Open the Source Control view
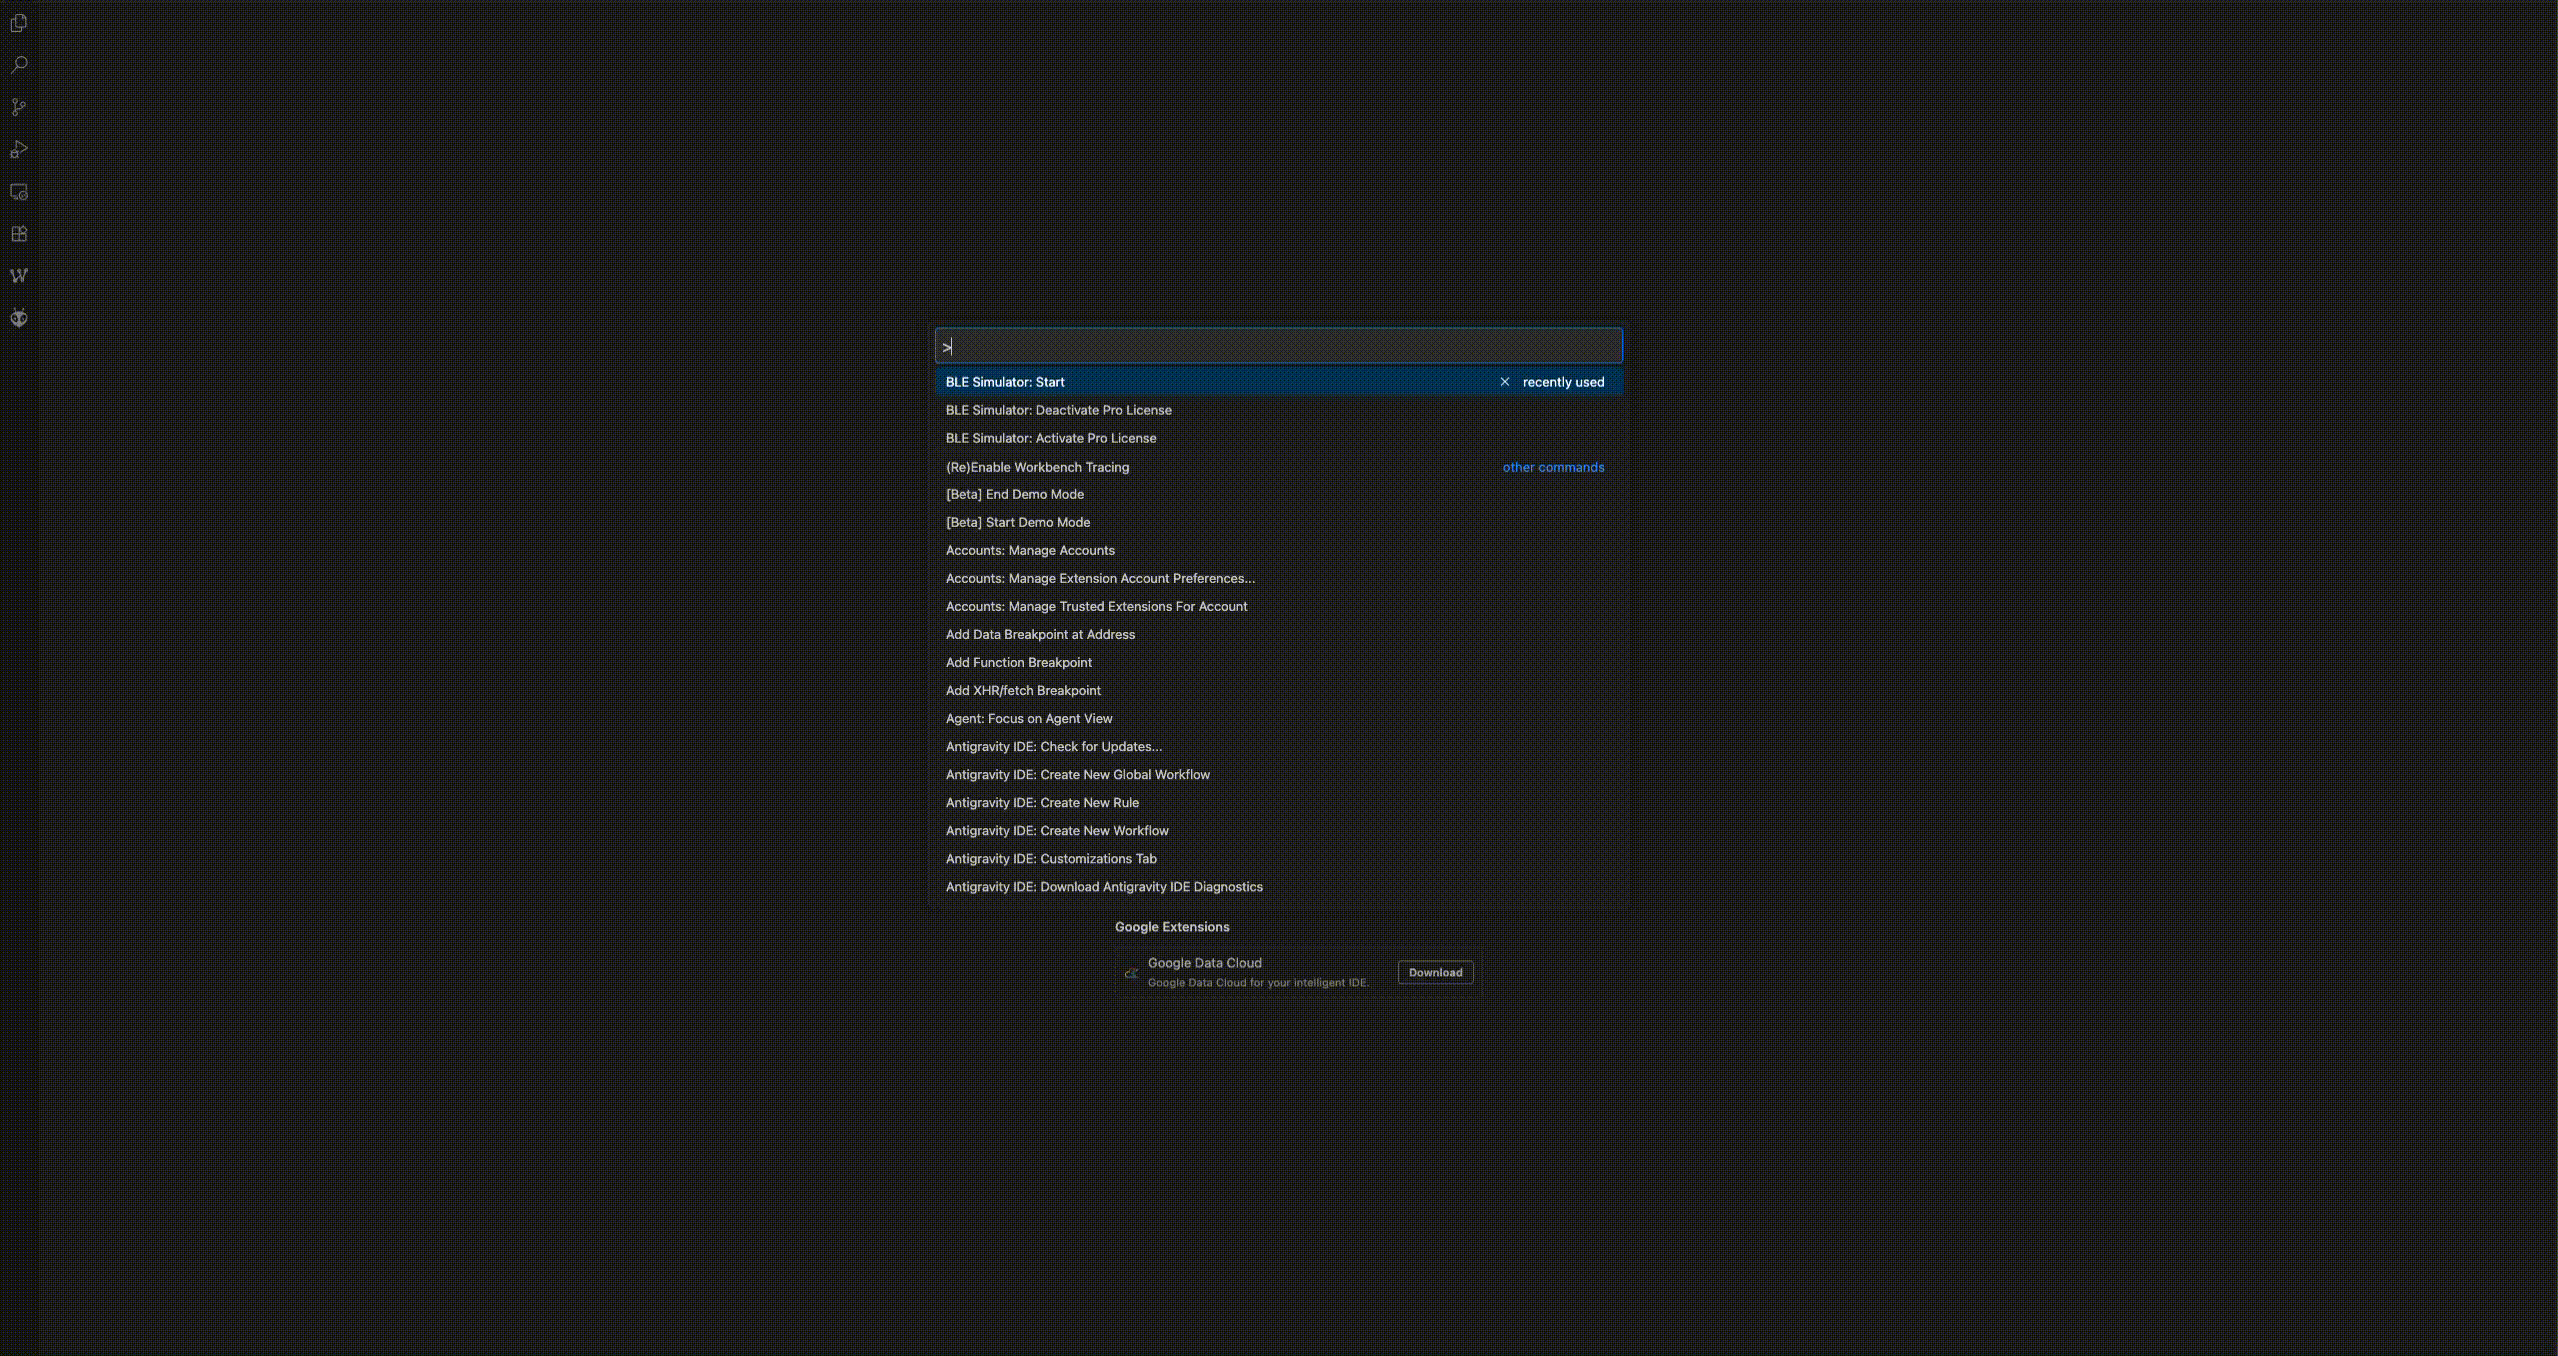Screen dimensions: 2558x1356 click(19, 107)
